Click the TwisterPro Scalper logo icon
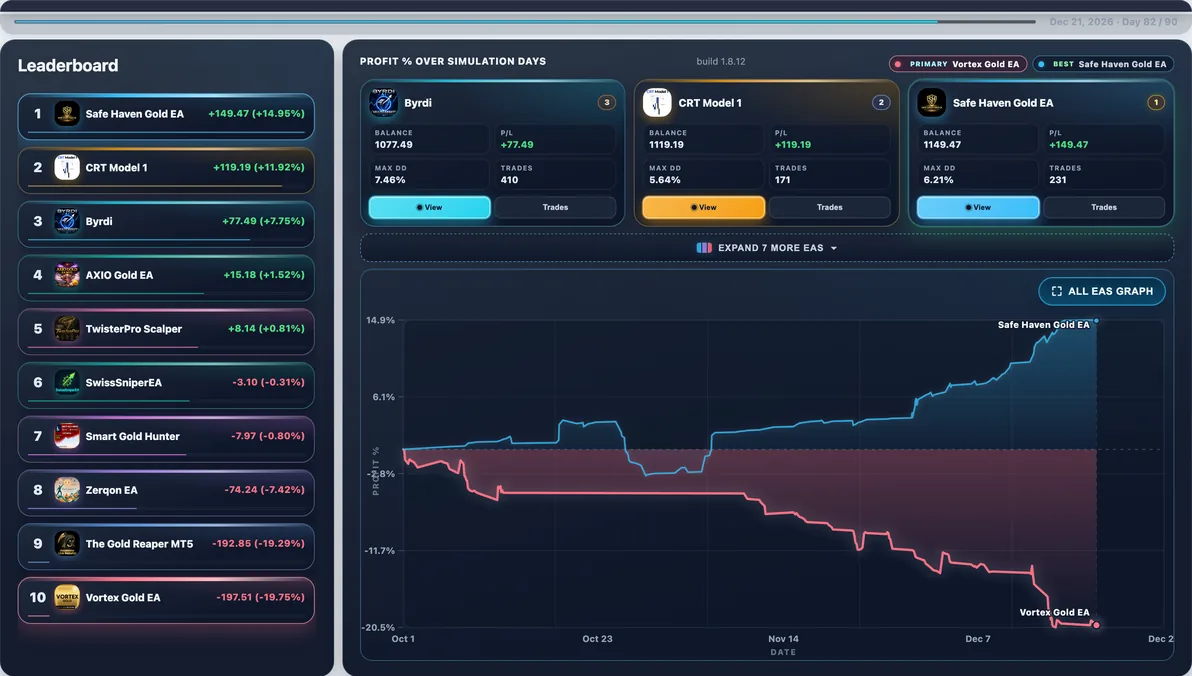The height and width of the screenshot is (676, 1192). point(67,328)
